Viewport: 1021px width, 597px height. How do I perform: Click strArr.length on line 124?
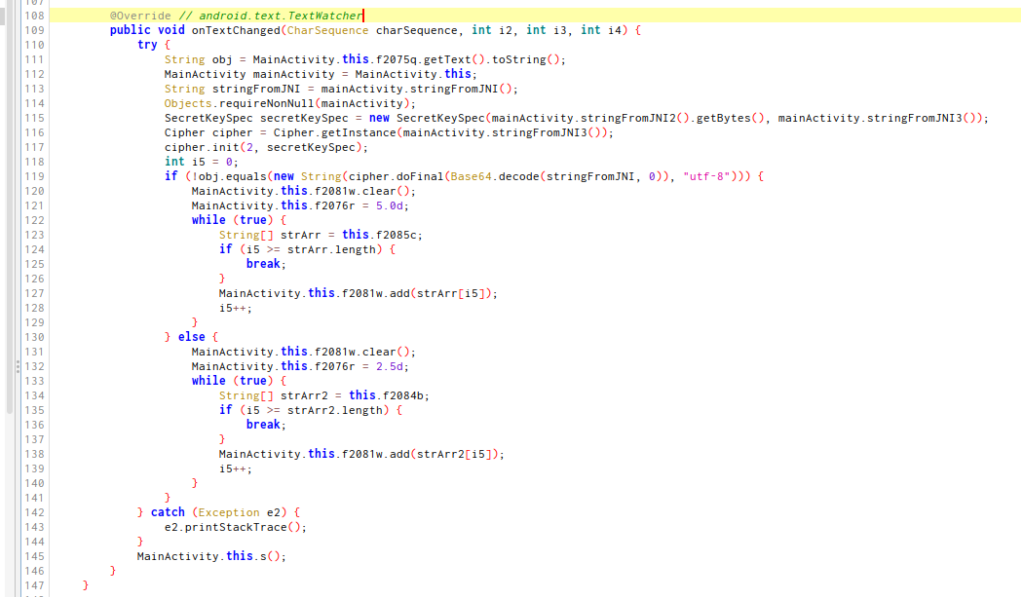pos(331,249)
